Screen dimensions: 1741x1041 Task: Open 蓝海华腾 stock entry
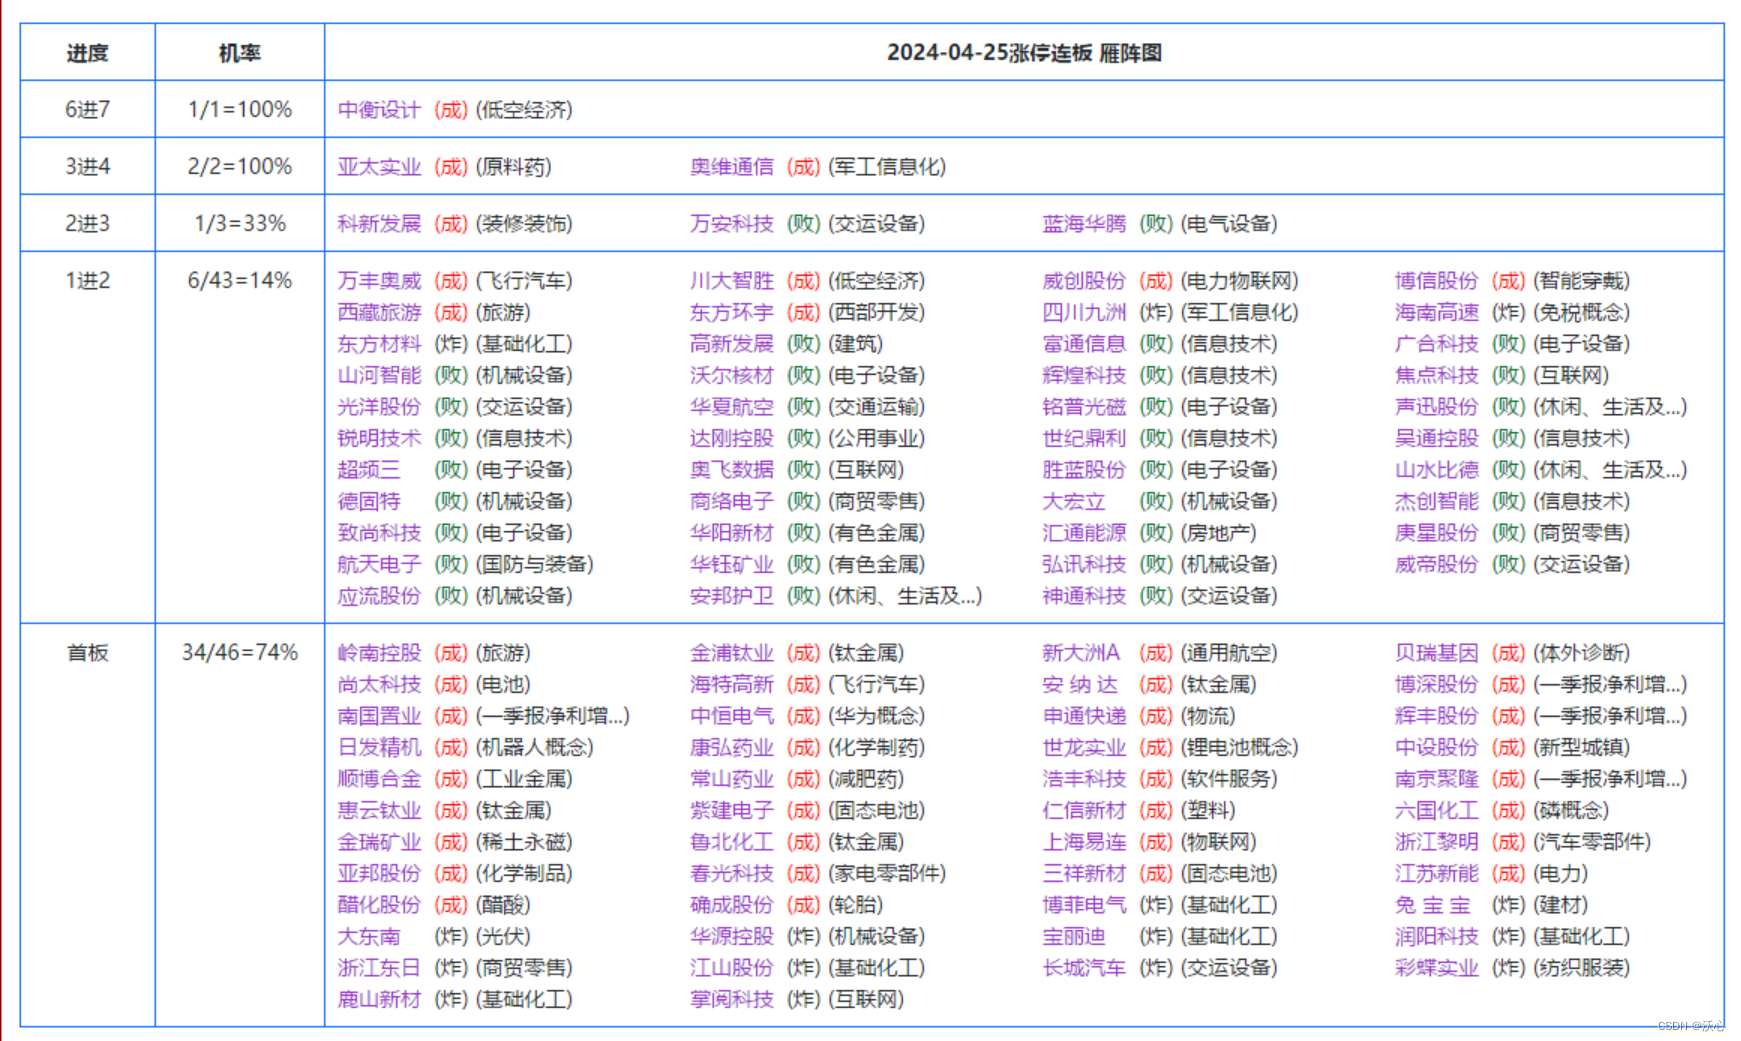point(1084,224)
